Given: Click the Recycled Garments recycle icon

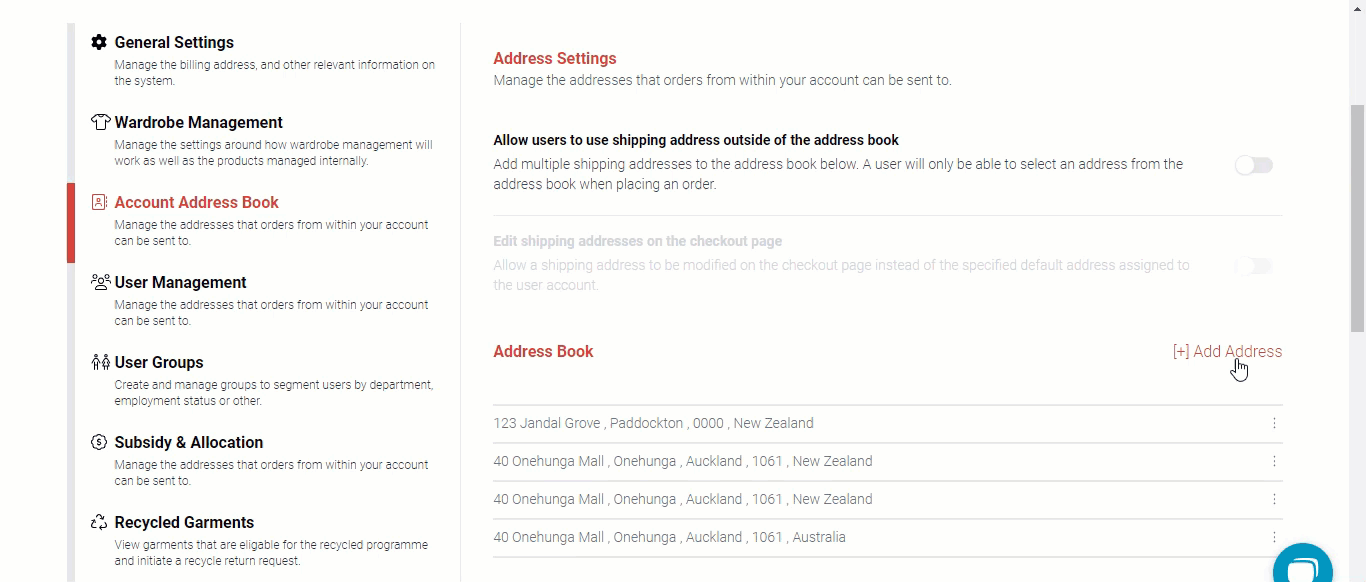Looking at the screenshot, I should [x=99, y=522].
